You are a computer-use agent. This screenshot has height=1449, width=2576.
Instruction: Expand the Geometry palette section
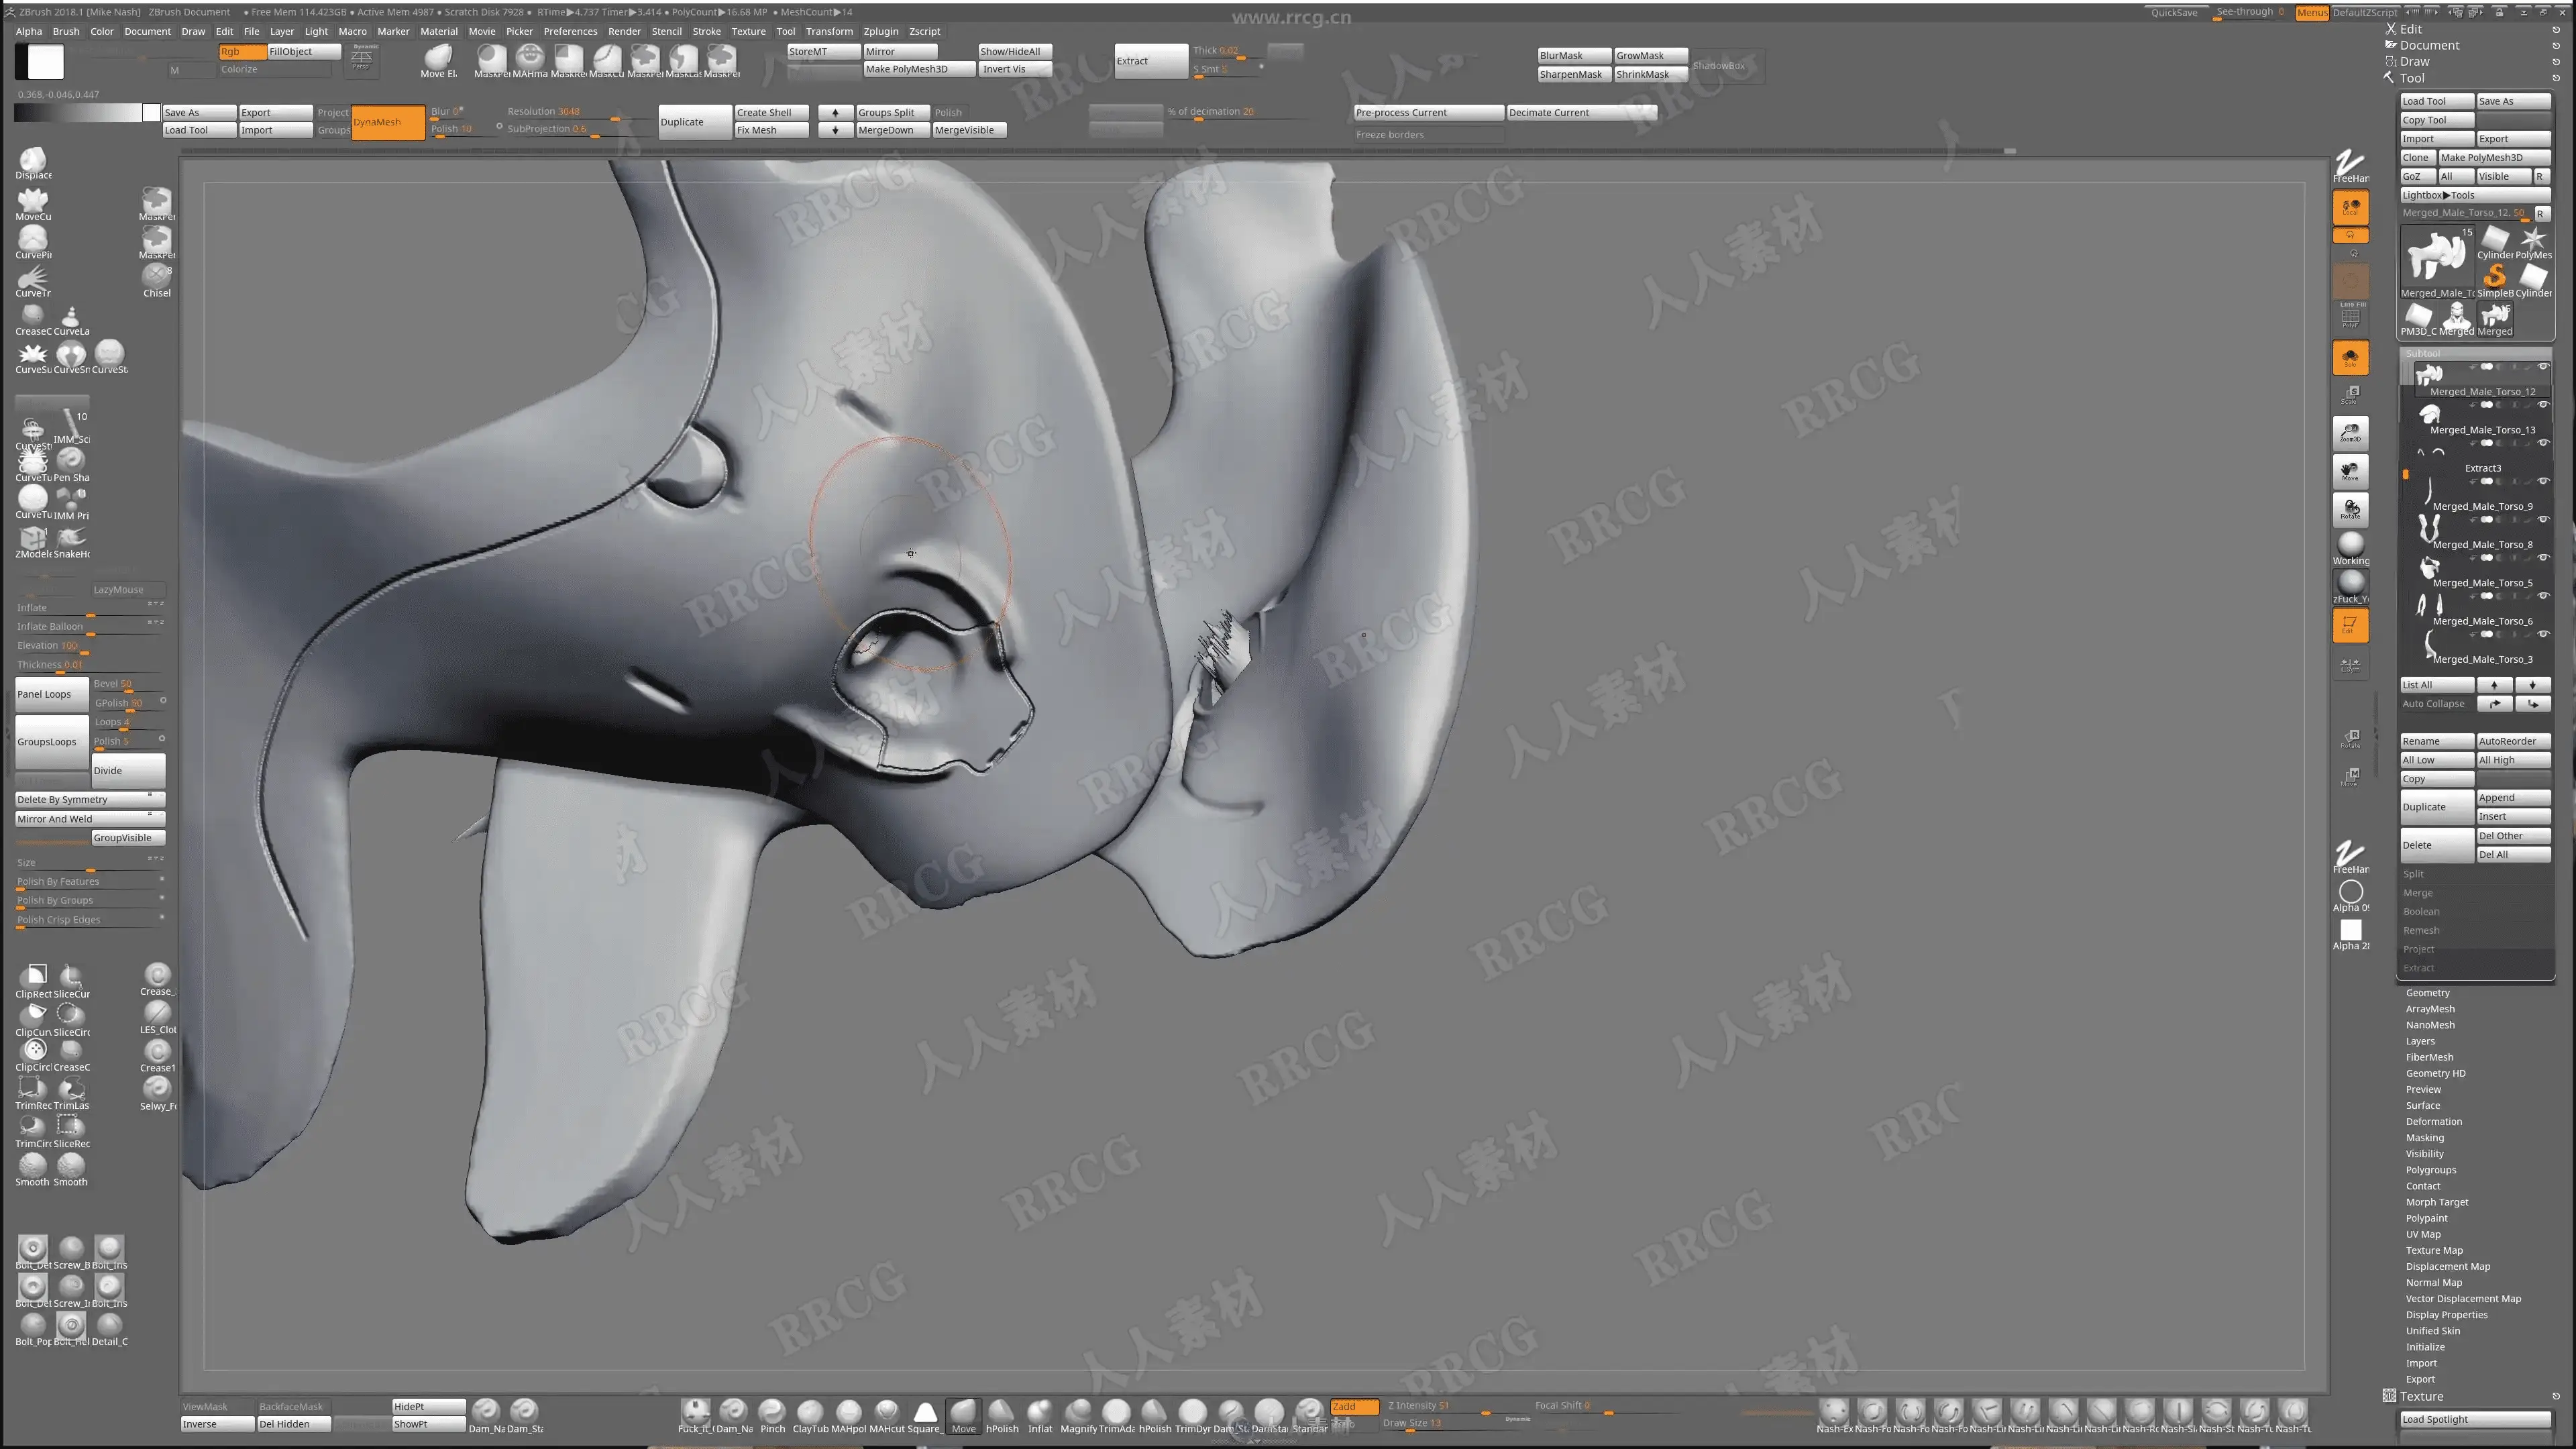[x=2427, y=993]
